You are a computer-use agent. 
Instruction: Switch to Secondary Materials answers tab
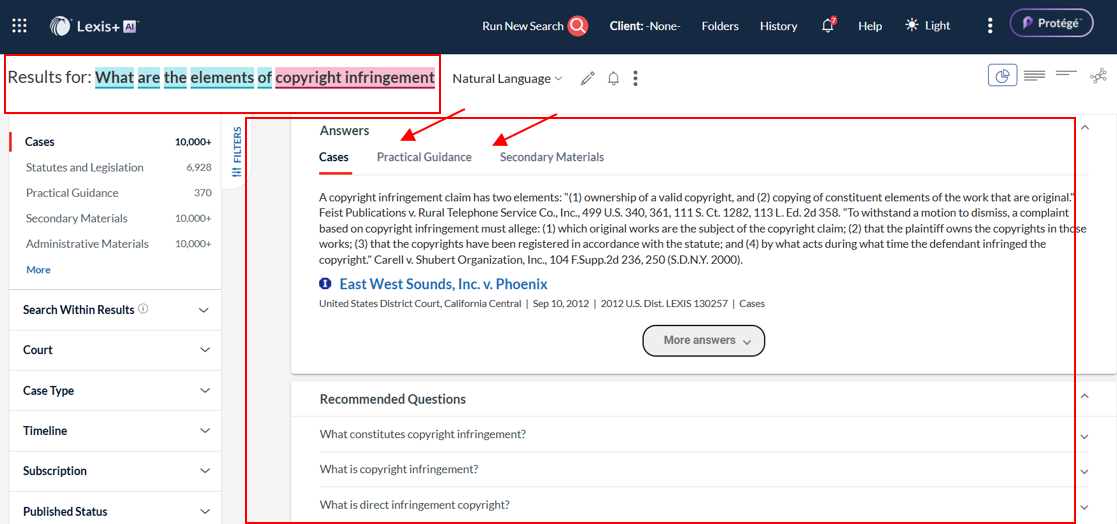(551, 157)
